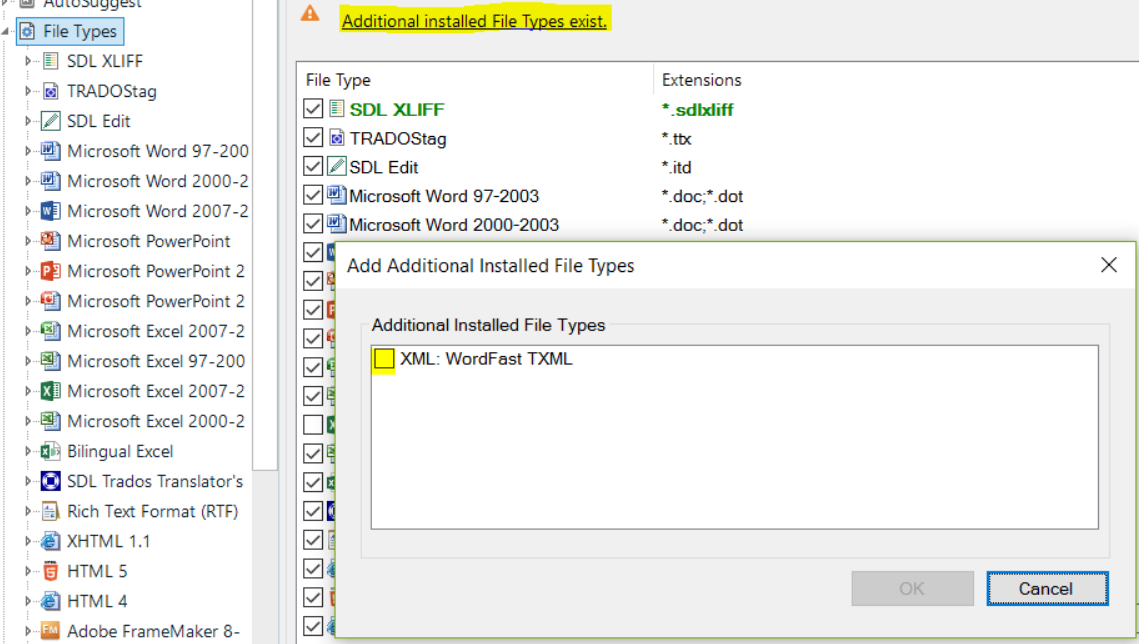Select the 'XML: WordFast TXML' list entry text
Screen dimensions: 1139x644
[486, 359]
